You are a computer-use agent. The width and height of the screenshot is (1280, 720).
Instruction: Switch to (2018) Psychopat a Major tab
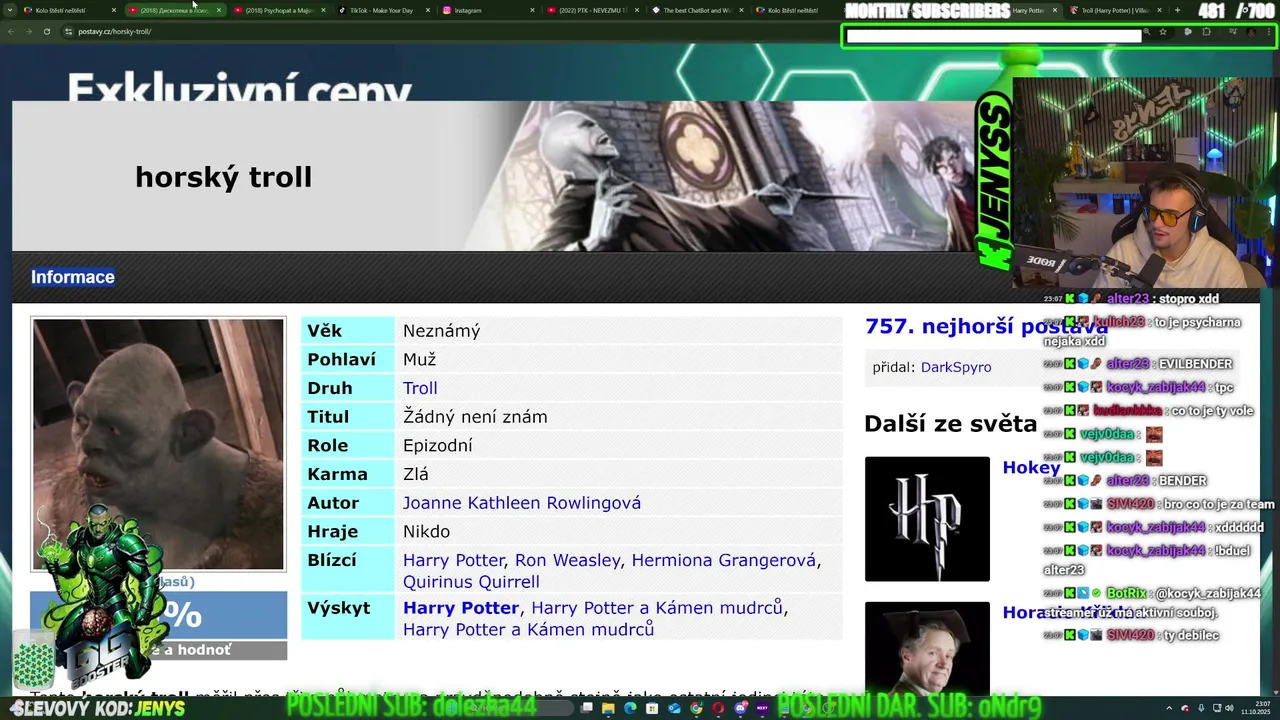pyautogui.click(x=280, y=10)
